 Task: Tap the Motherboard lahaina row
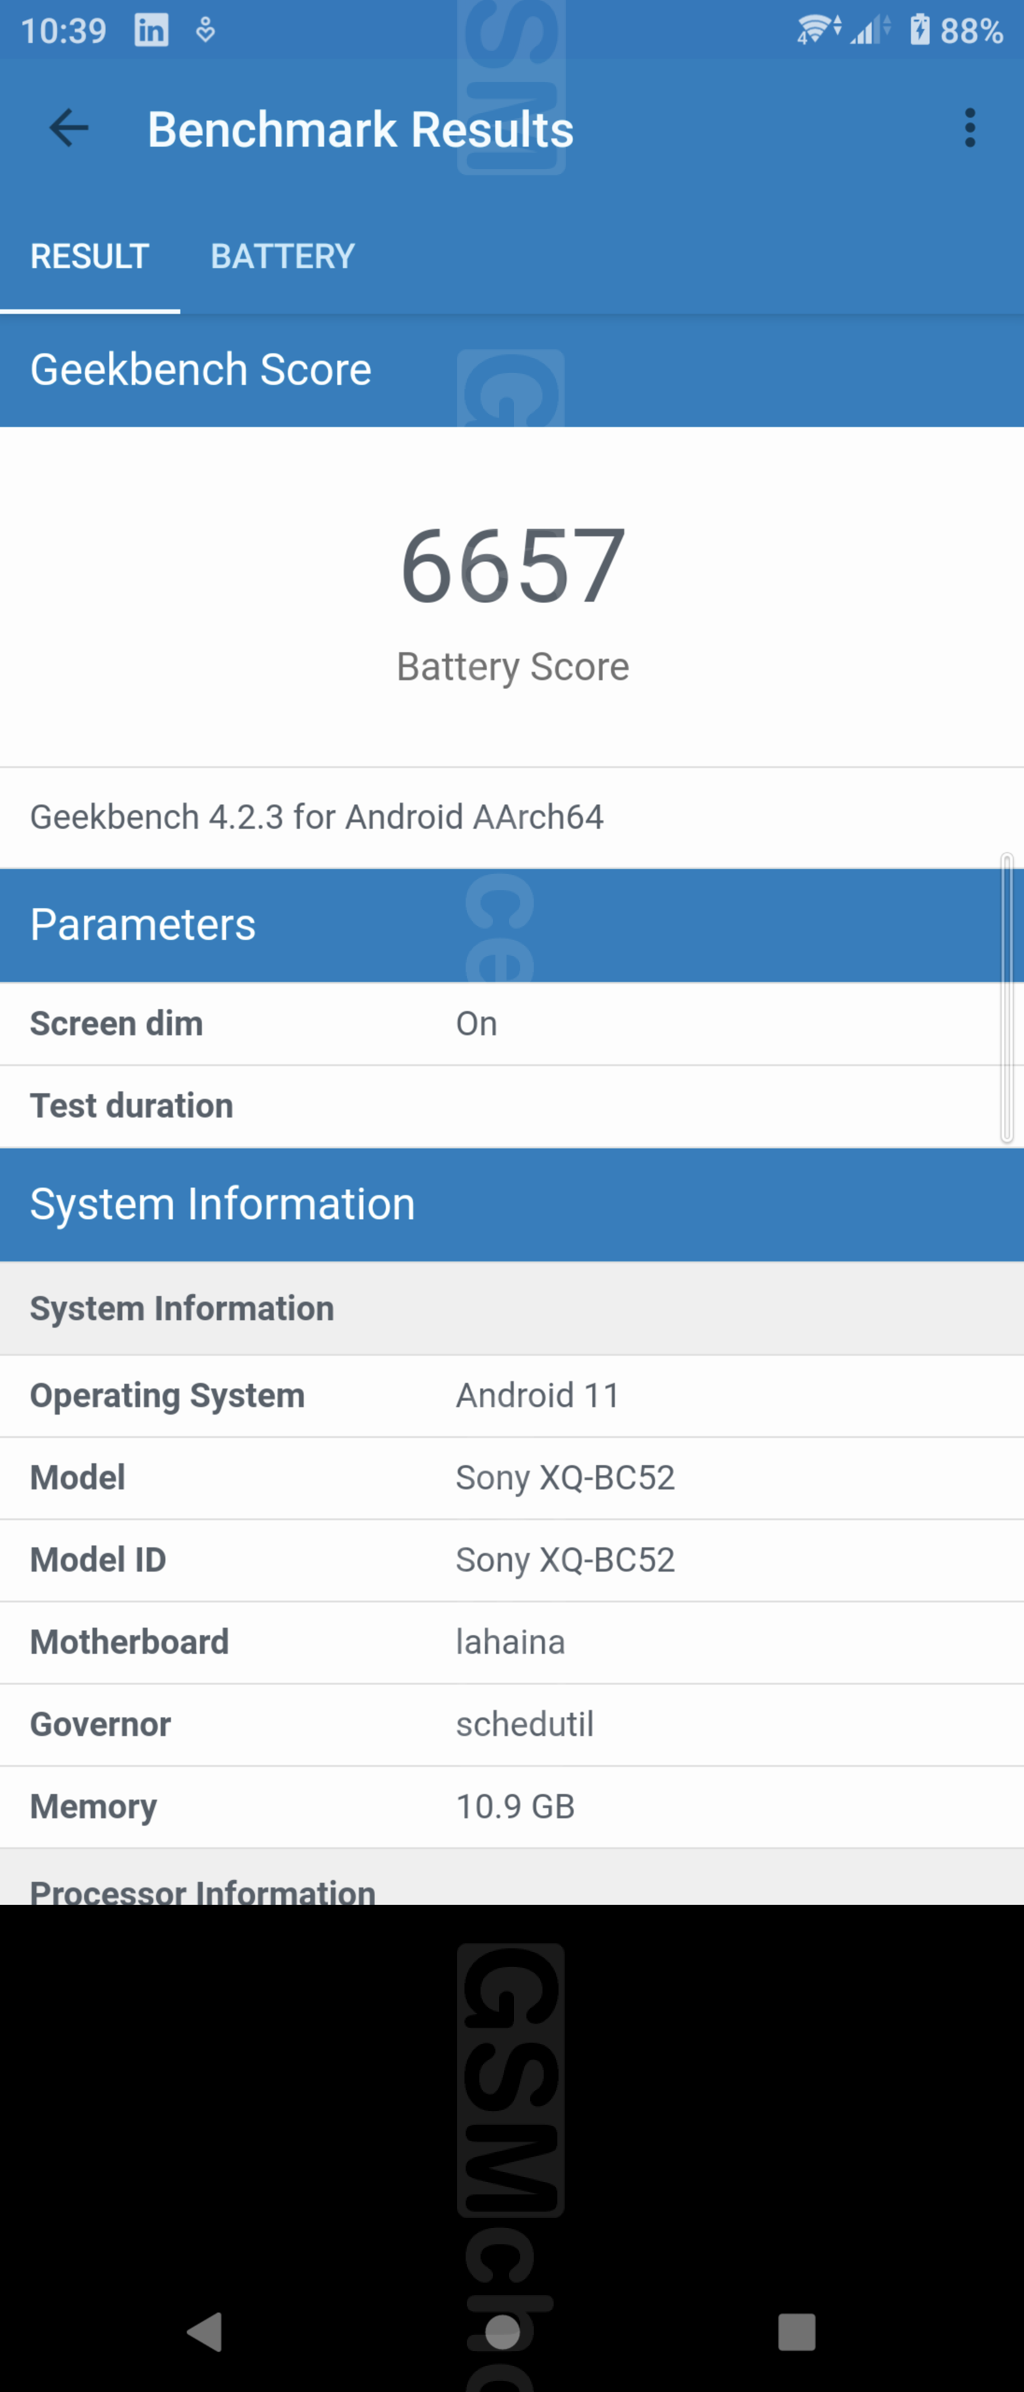[512, 1642]
